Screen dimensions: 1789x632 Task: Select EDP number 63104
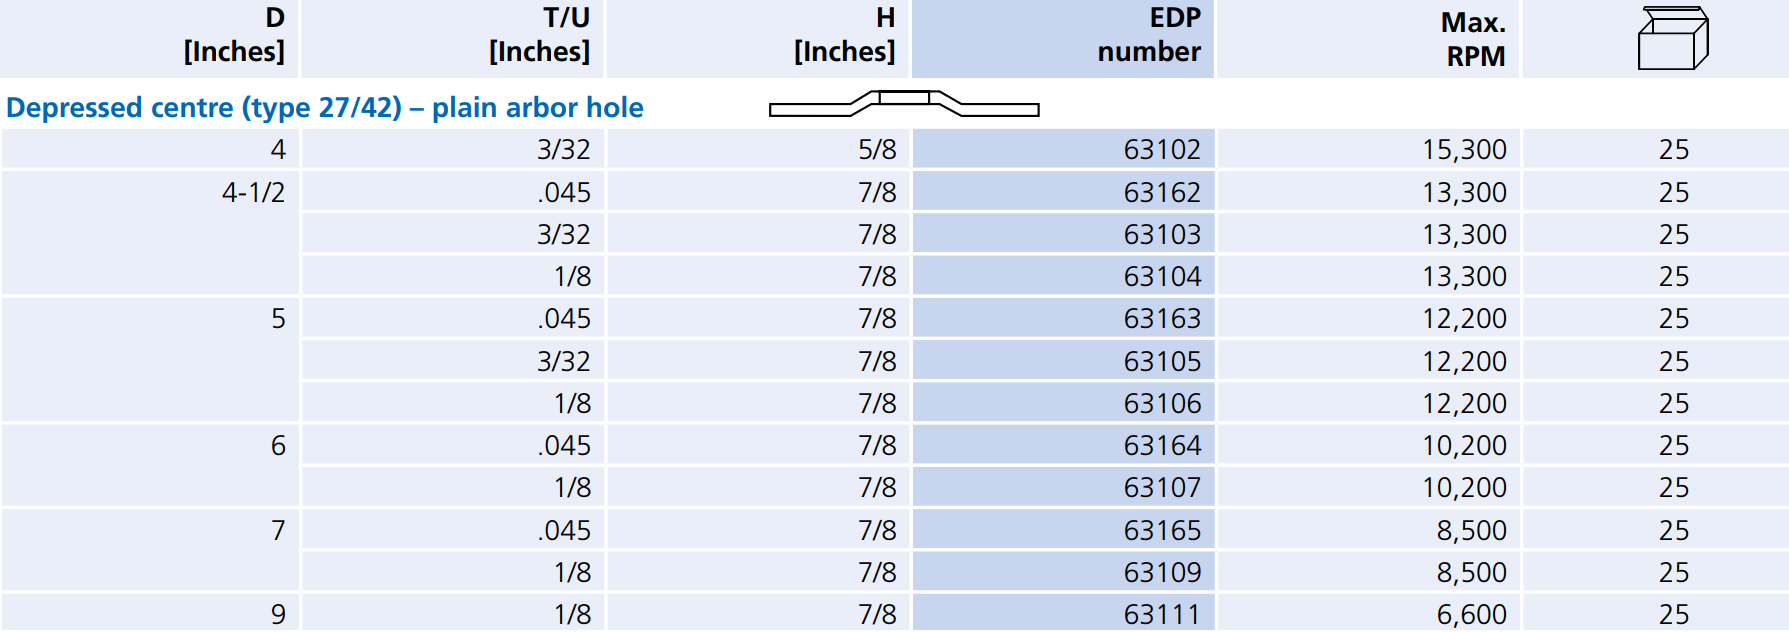click(x=1162, y=276)
